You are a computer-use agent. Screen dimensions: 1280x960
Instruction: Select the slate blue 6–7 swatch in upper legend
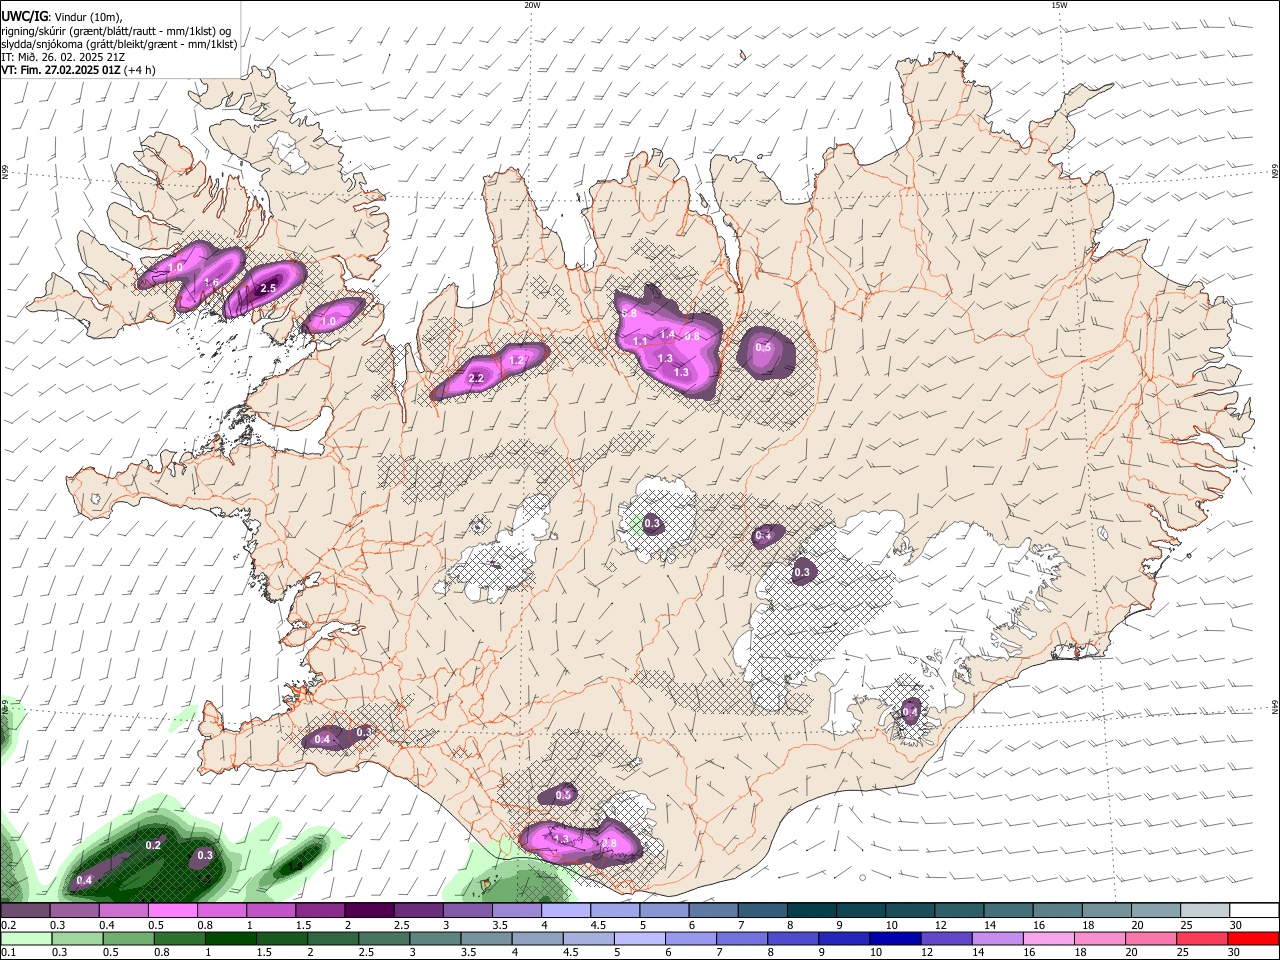(x=715, y=911)
